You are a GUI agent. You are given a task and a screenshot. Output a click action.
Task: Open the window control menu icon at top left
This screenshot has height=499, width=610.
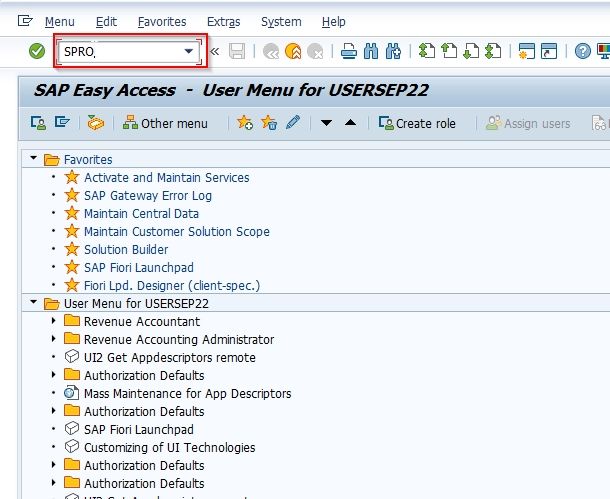coord(25,21)
